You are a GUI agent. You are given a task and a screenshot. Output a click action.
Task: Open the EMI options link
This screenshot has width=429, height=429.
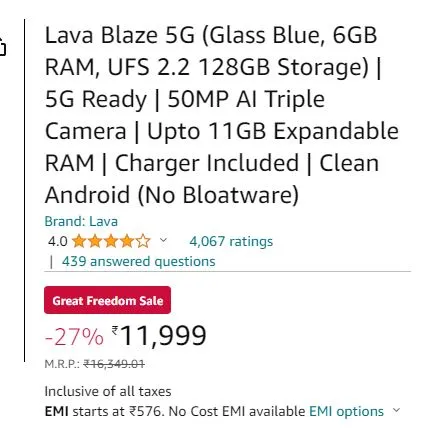coord(346,412)
